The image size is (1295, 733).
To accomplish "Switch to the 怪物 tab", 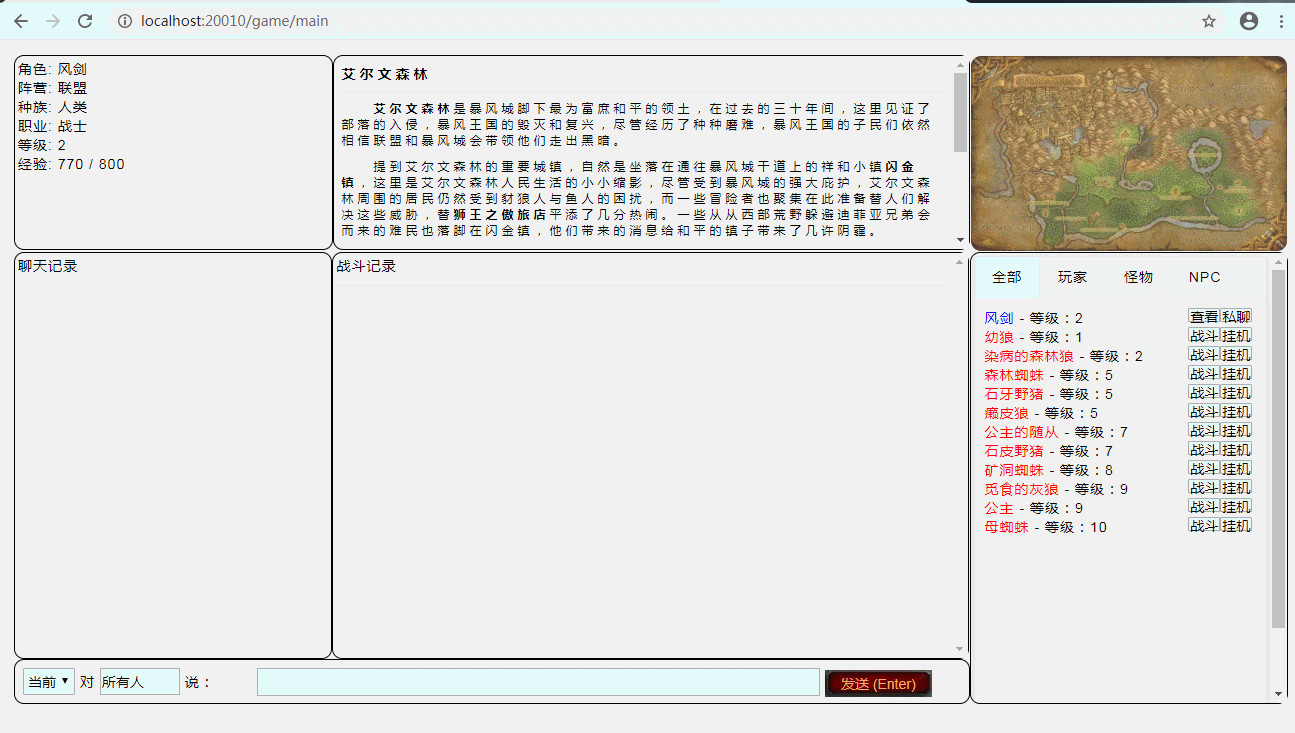I will 1138,278.
